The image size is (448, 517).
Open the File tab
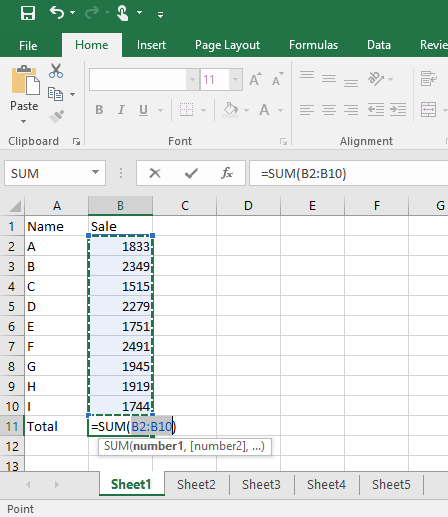click(x=28, y=45)
